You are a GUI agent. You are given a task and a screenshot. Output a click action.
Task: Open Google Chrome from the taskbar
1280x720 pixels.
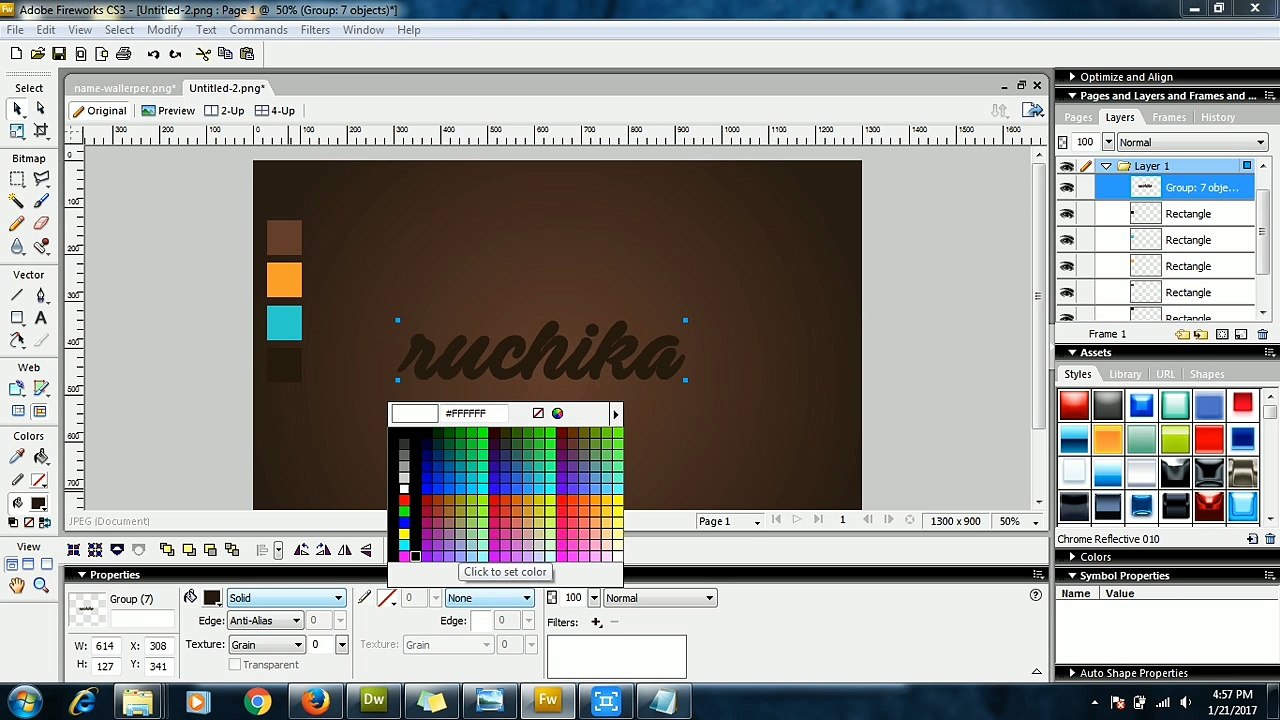(257, 702)
